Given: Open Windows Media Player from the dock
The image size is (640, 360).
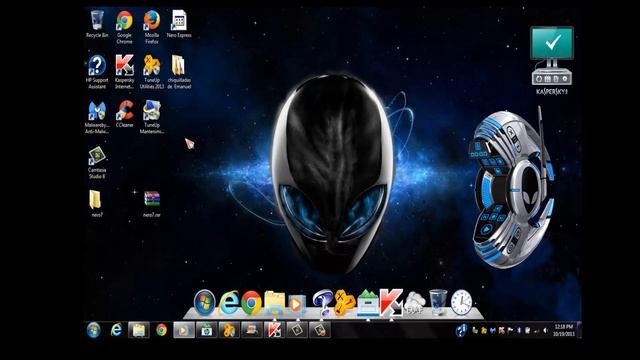Looking at the screenshot, I should pos(297,304).
